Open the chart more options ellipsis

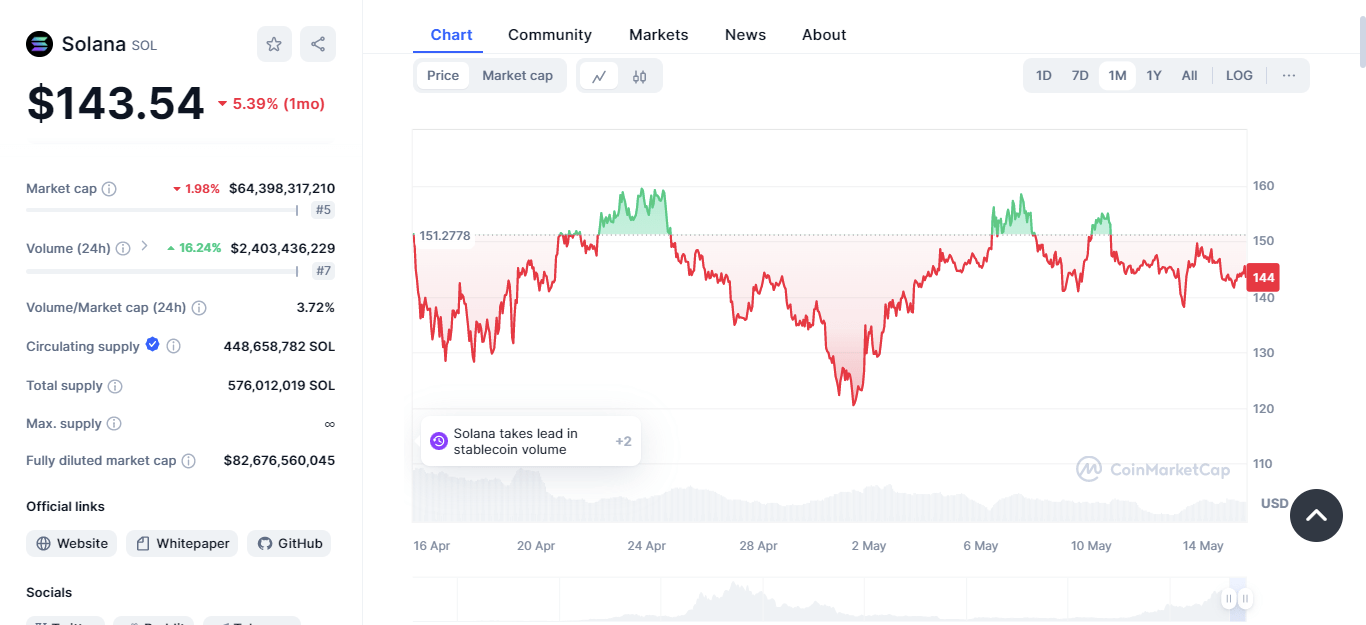(x=1289, y=75)
